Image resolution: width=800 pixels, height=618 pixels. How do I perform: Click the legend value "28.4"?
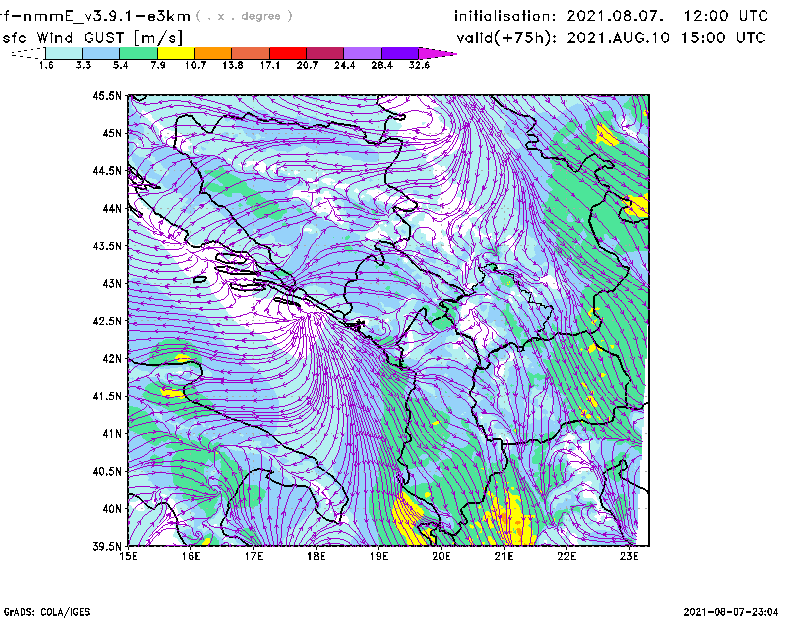point(382,65)
